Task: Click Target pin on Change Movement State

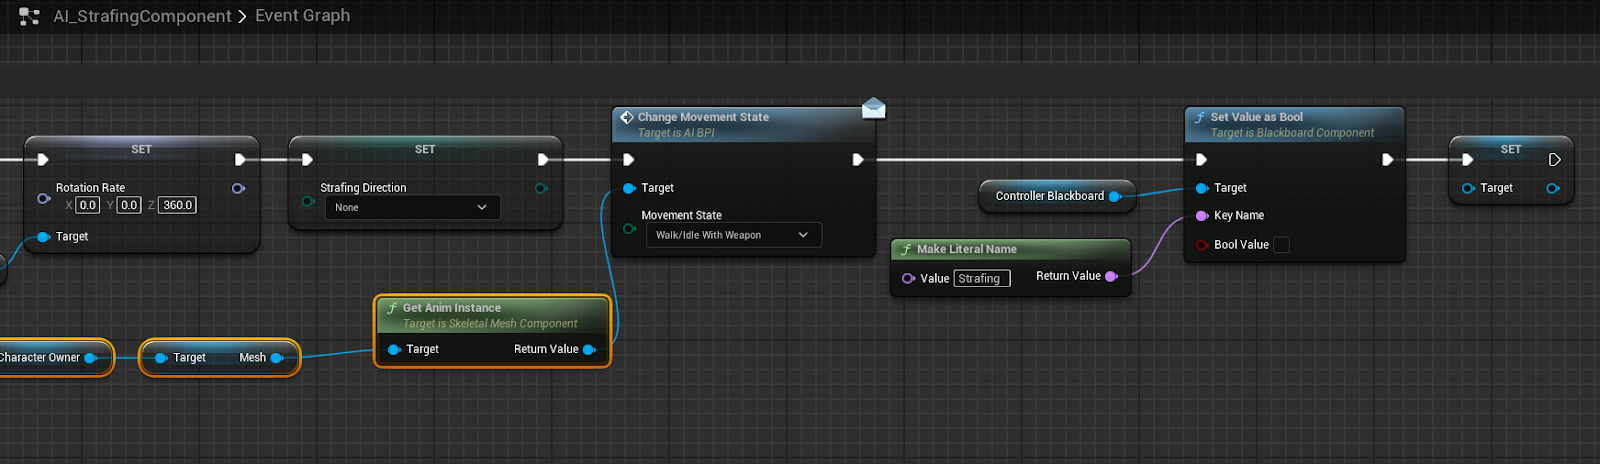Action: click(629, 188)
